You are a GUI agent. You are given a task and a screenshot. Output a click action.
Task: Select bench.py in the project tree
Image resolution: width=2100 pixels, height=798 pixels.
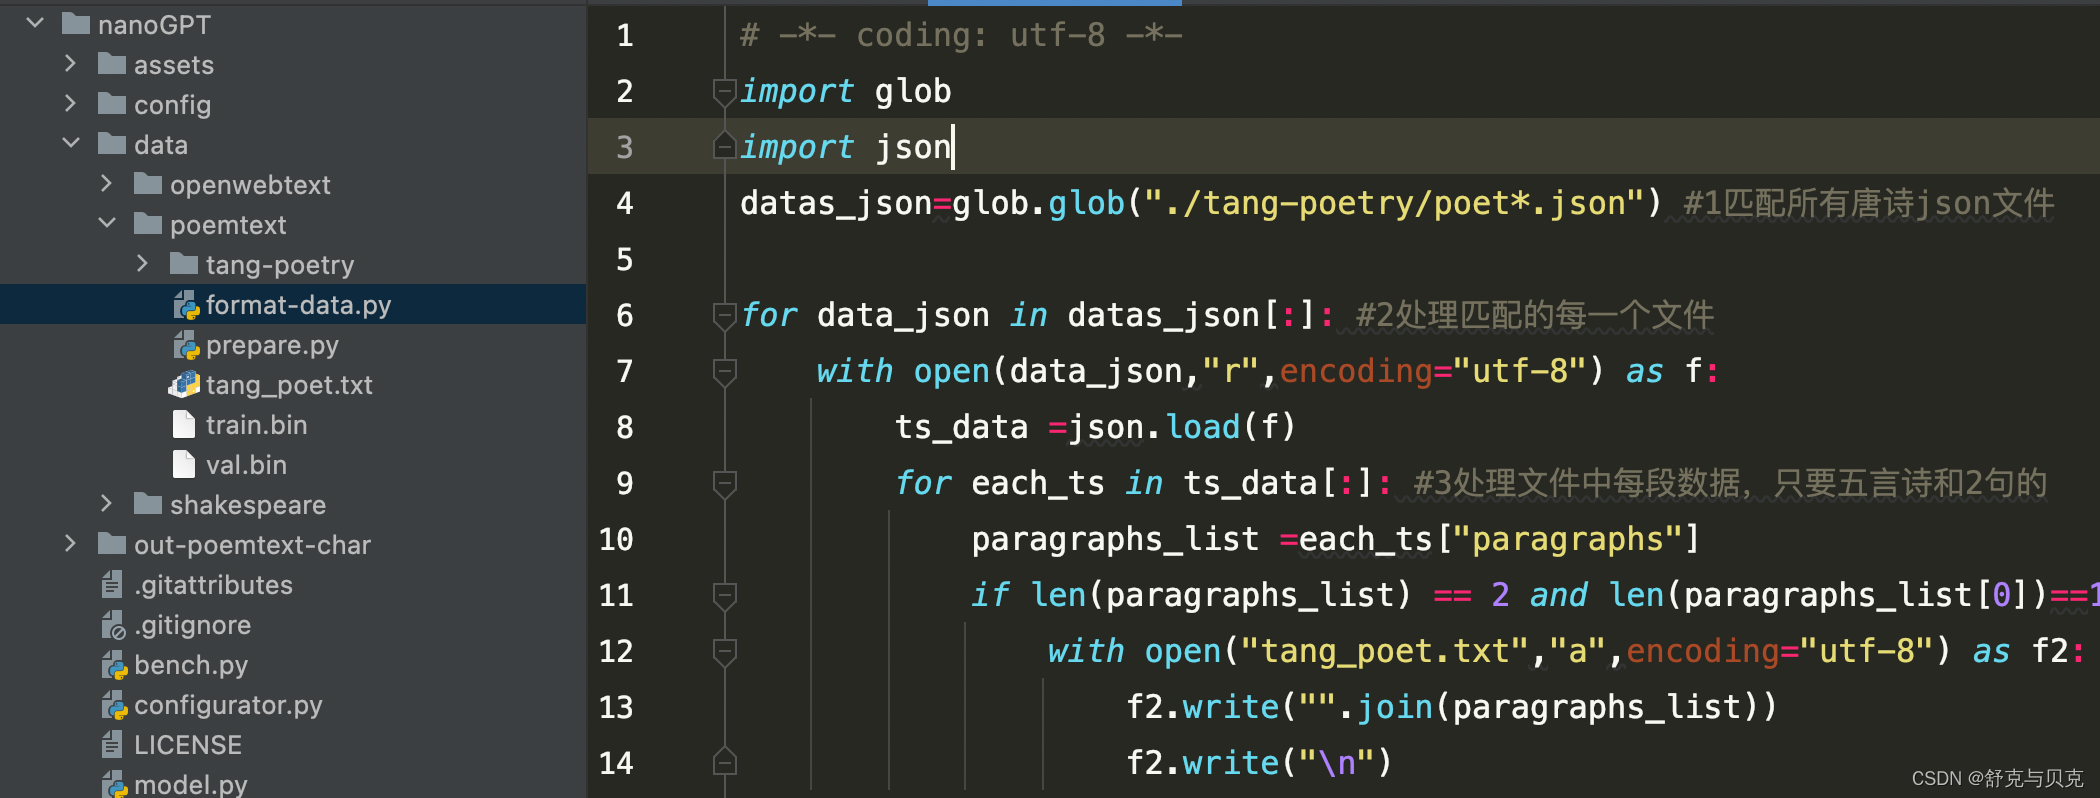coord(191,665)
